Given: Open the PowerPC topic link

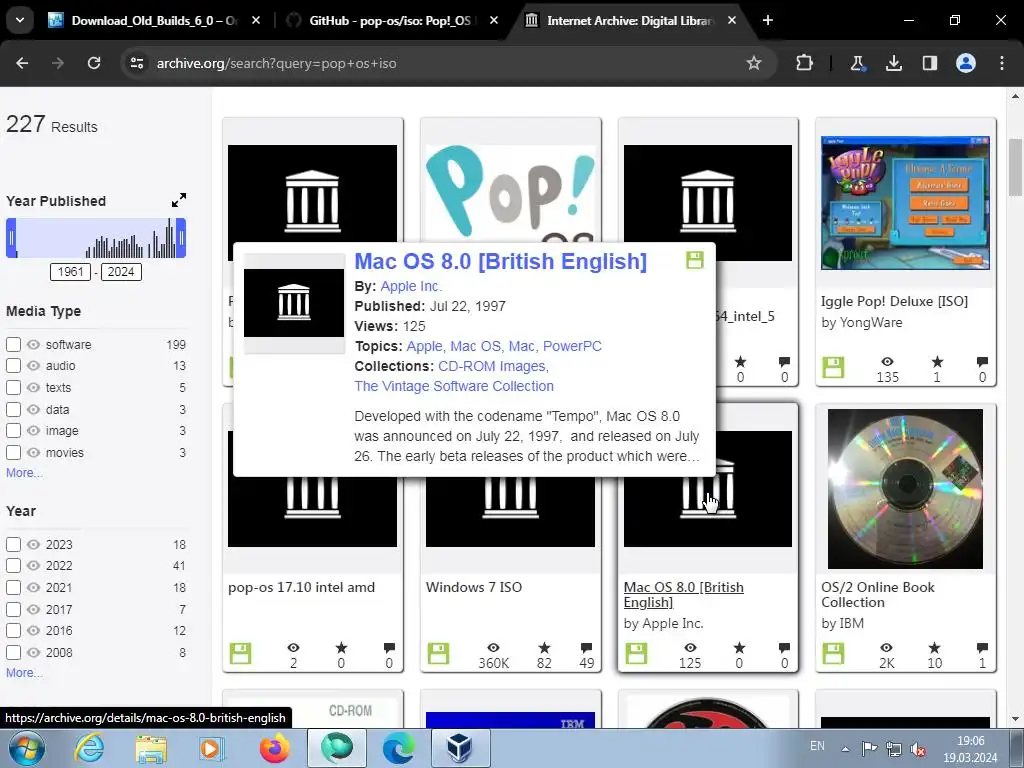Looking at the screenshot, I should pyautogui.click(x=572, y=346).
